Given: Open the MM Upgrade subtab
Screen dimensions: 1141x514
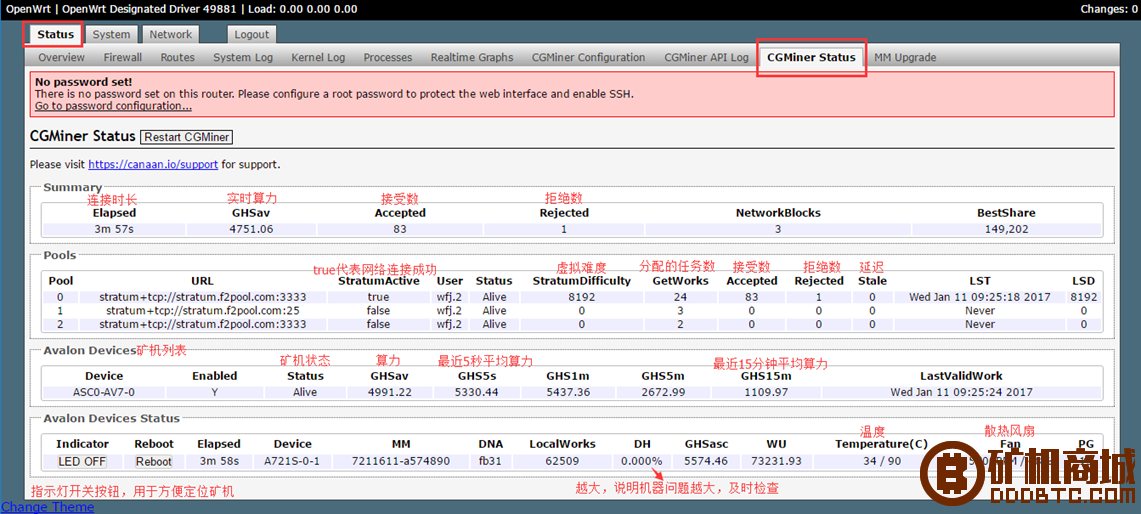Looking at the screenshot, I should [905, 58].
